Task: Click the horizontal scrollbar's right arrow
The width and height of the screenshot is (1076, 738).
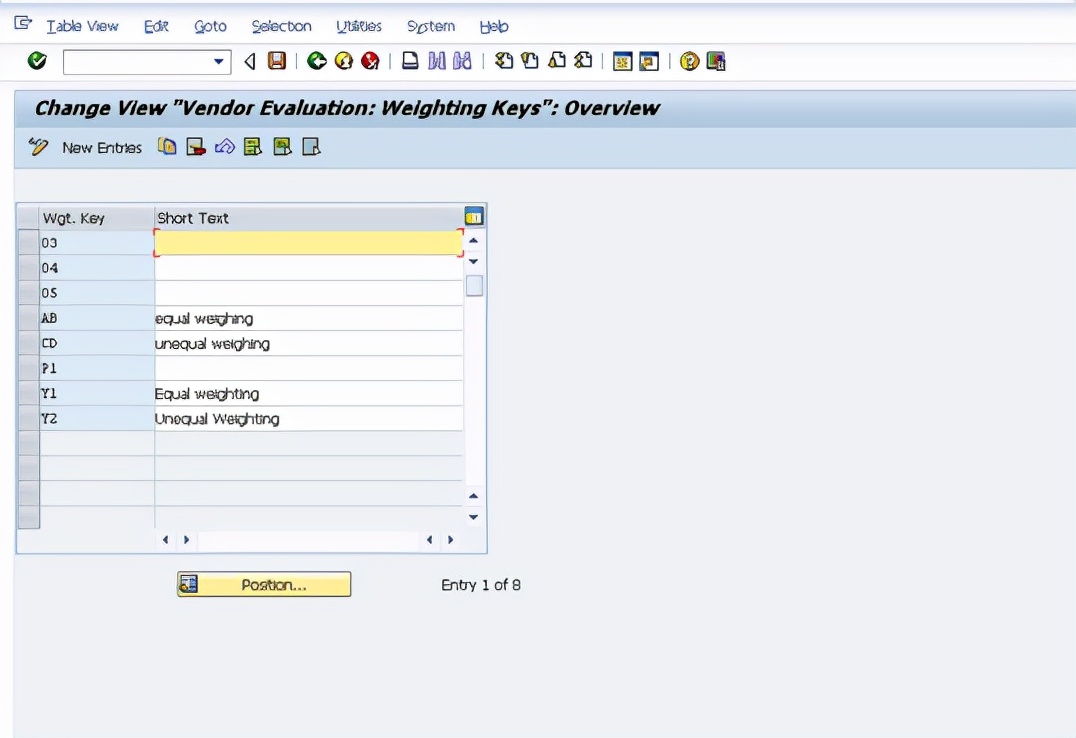Action: pyautogui.click(x=450, y=538)
